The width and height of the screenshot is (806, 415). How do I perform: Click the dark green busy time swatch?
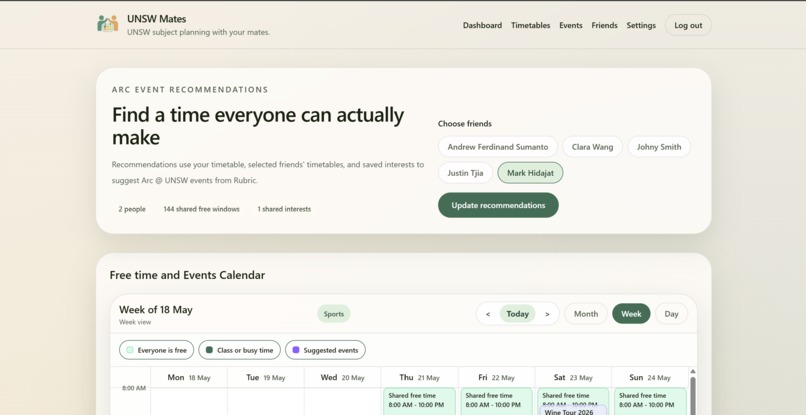(209, 350)
